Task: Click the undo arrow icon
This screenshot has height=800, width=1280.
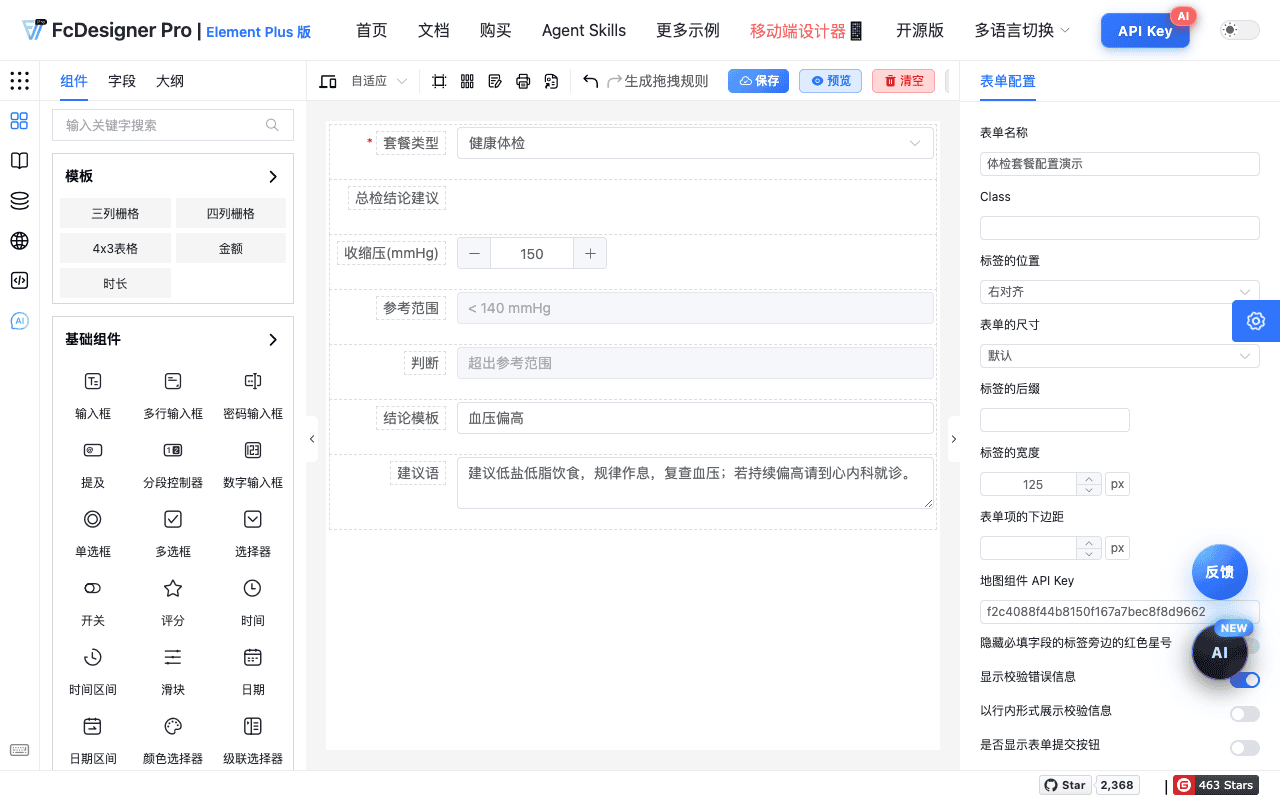Action: [590, 81]
